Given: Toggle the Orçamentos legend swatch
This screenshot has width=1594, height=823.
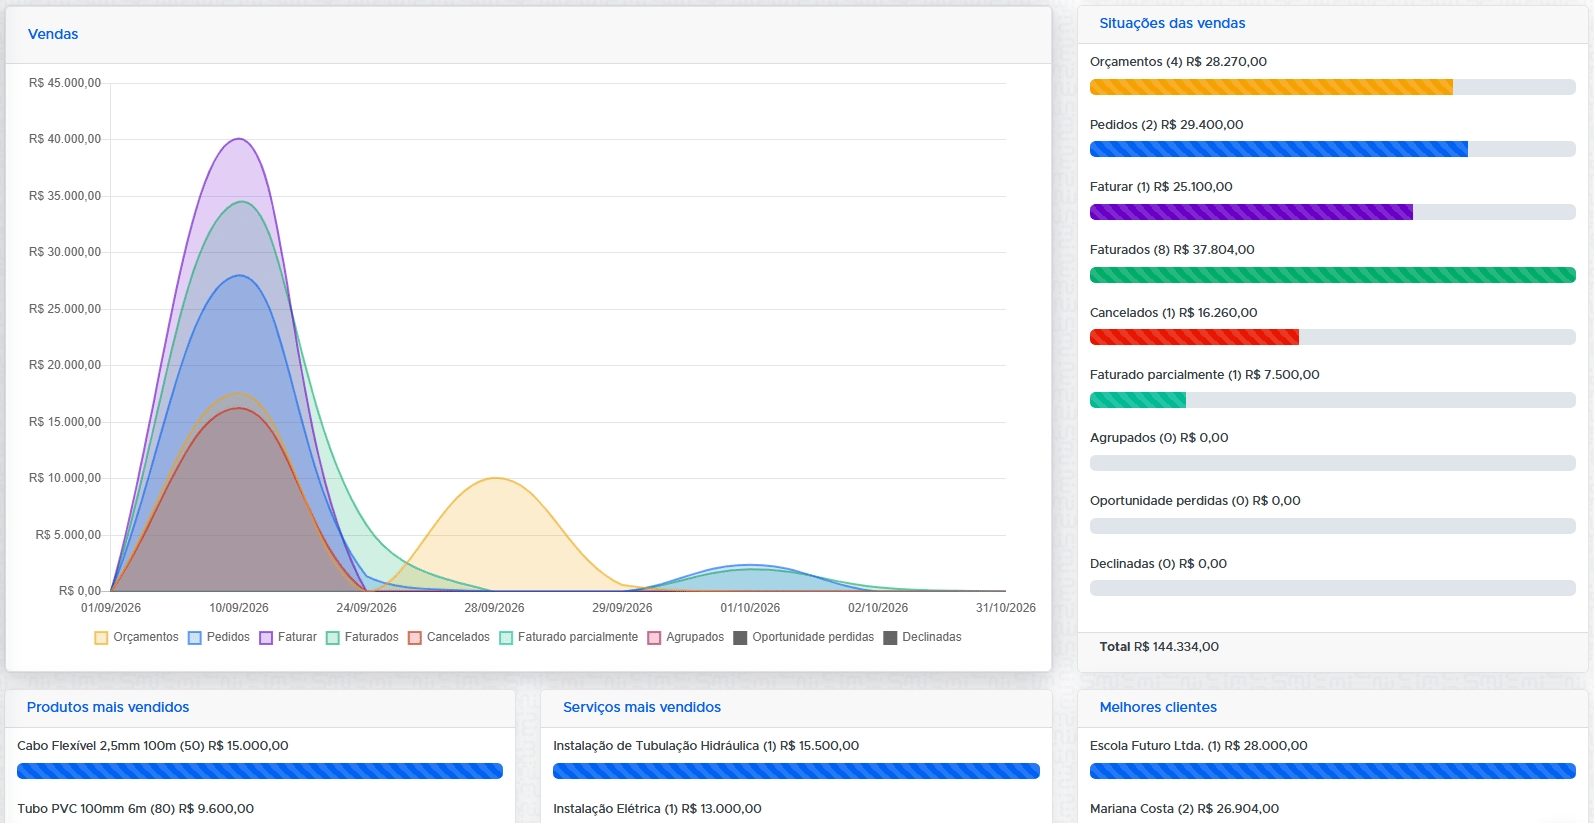Looking at the screenshot, I should pos(101,638).
